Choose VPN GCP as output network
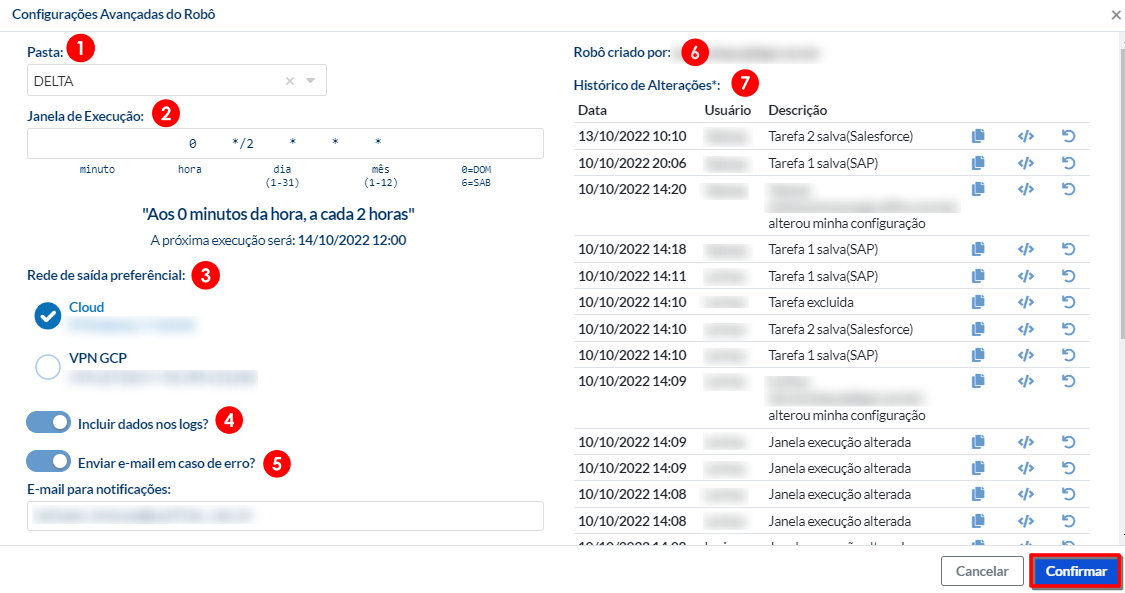 pos(48,366)
